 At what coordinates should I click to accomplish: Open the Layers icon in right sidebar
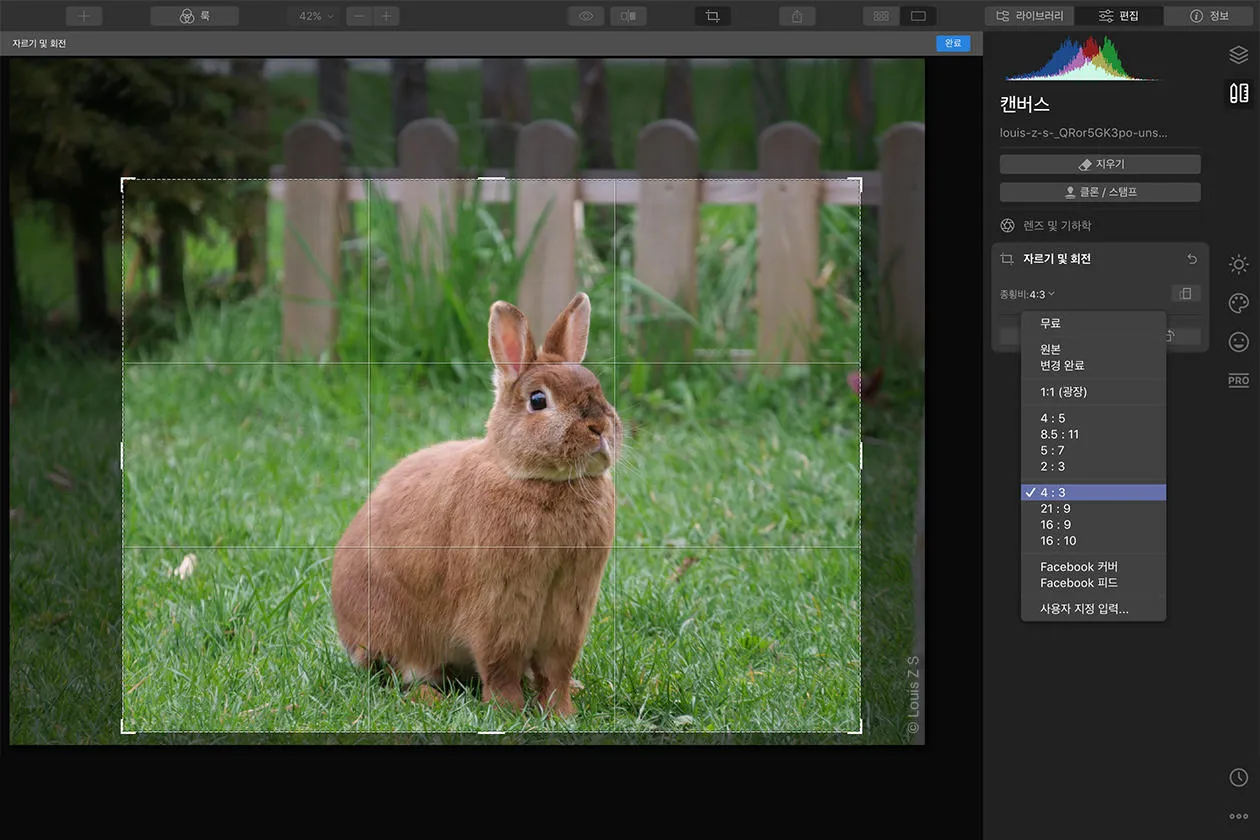pos(1238,55)
